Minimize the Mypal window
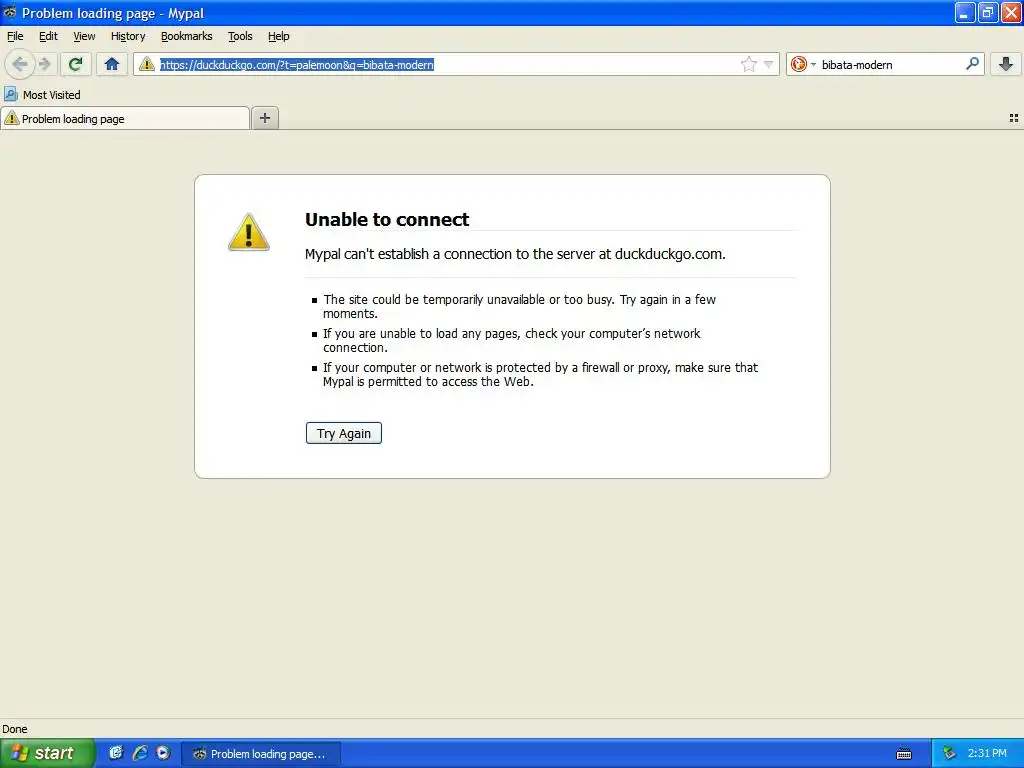The width and height of the screenshot is (1024, 768). [965, 12]
